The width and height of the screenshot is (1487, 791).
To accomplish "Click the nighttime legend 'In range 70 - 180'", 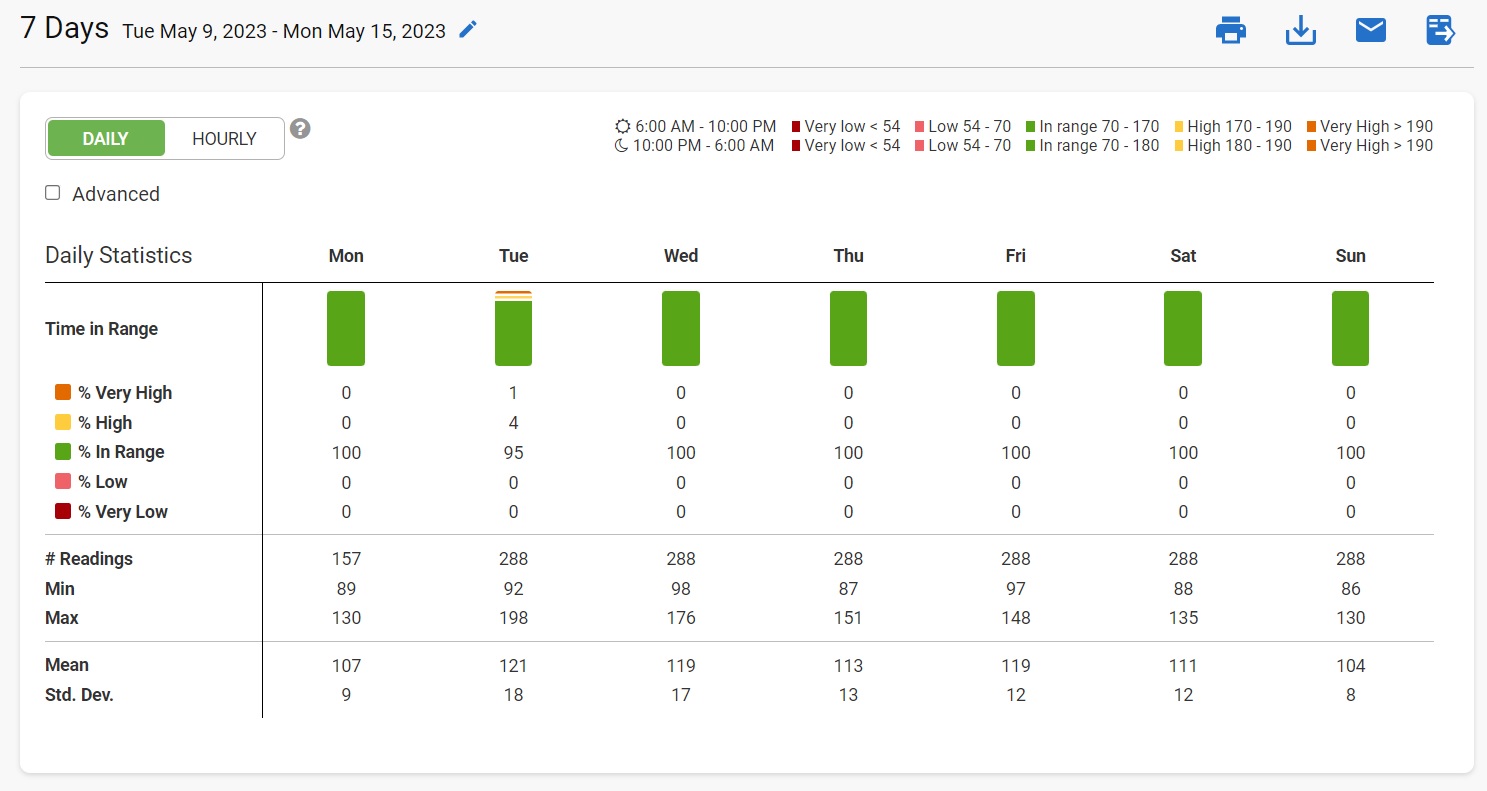I will (1092, 146).
